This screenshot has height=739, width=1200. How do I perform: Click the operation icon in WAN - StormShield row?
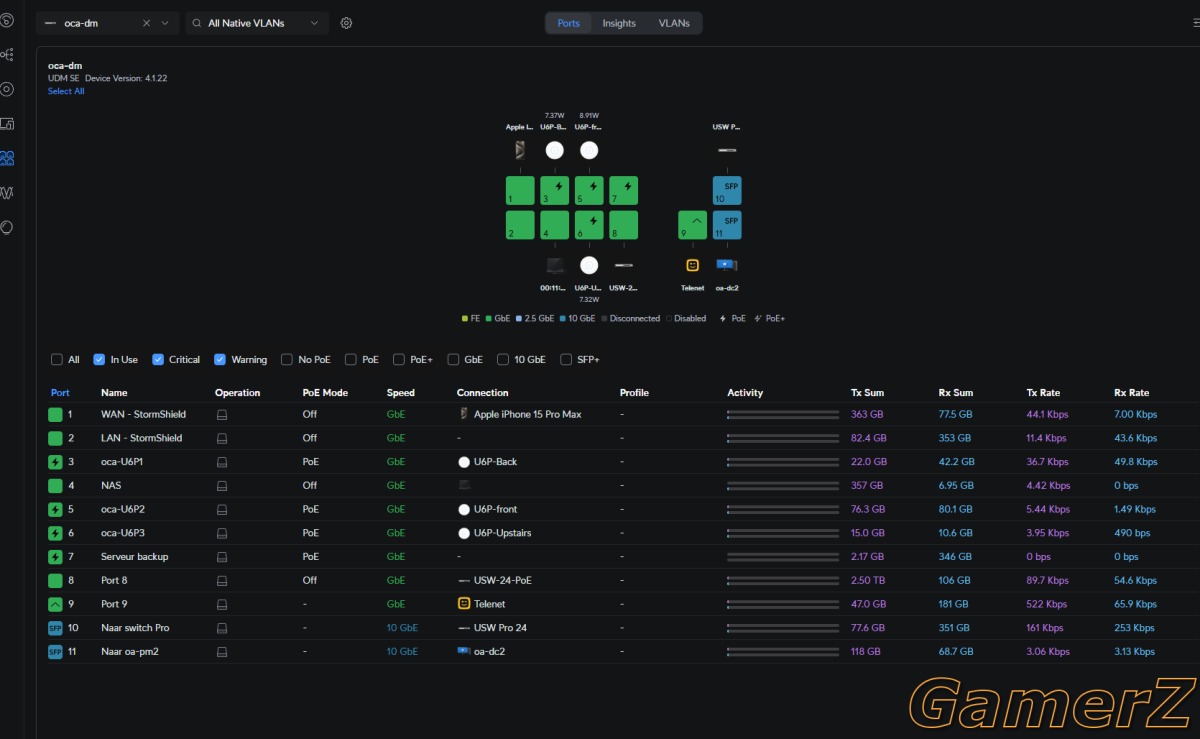coord(222,414)
